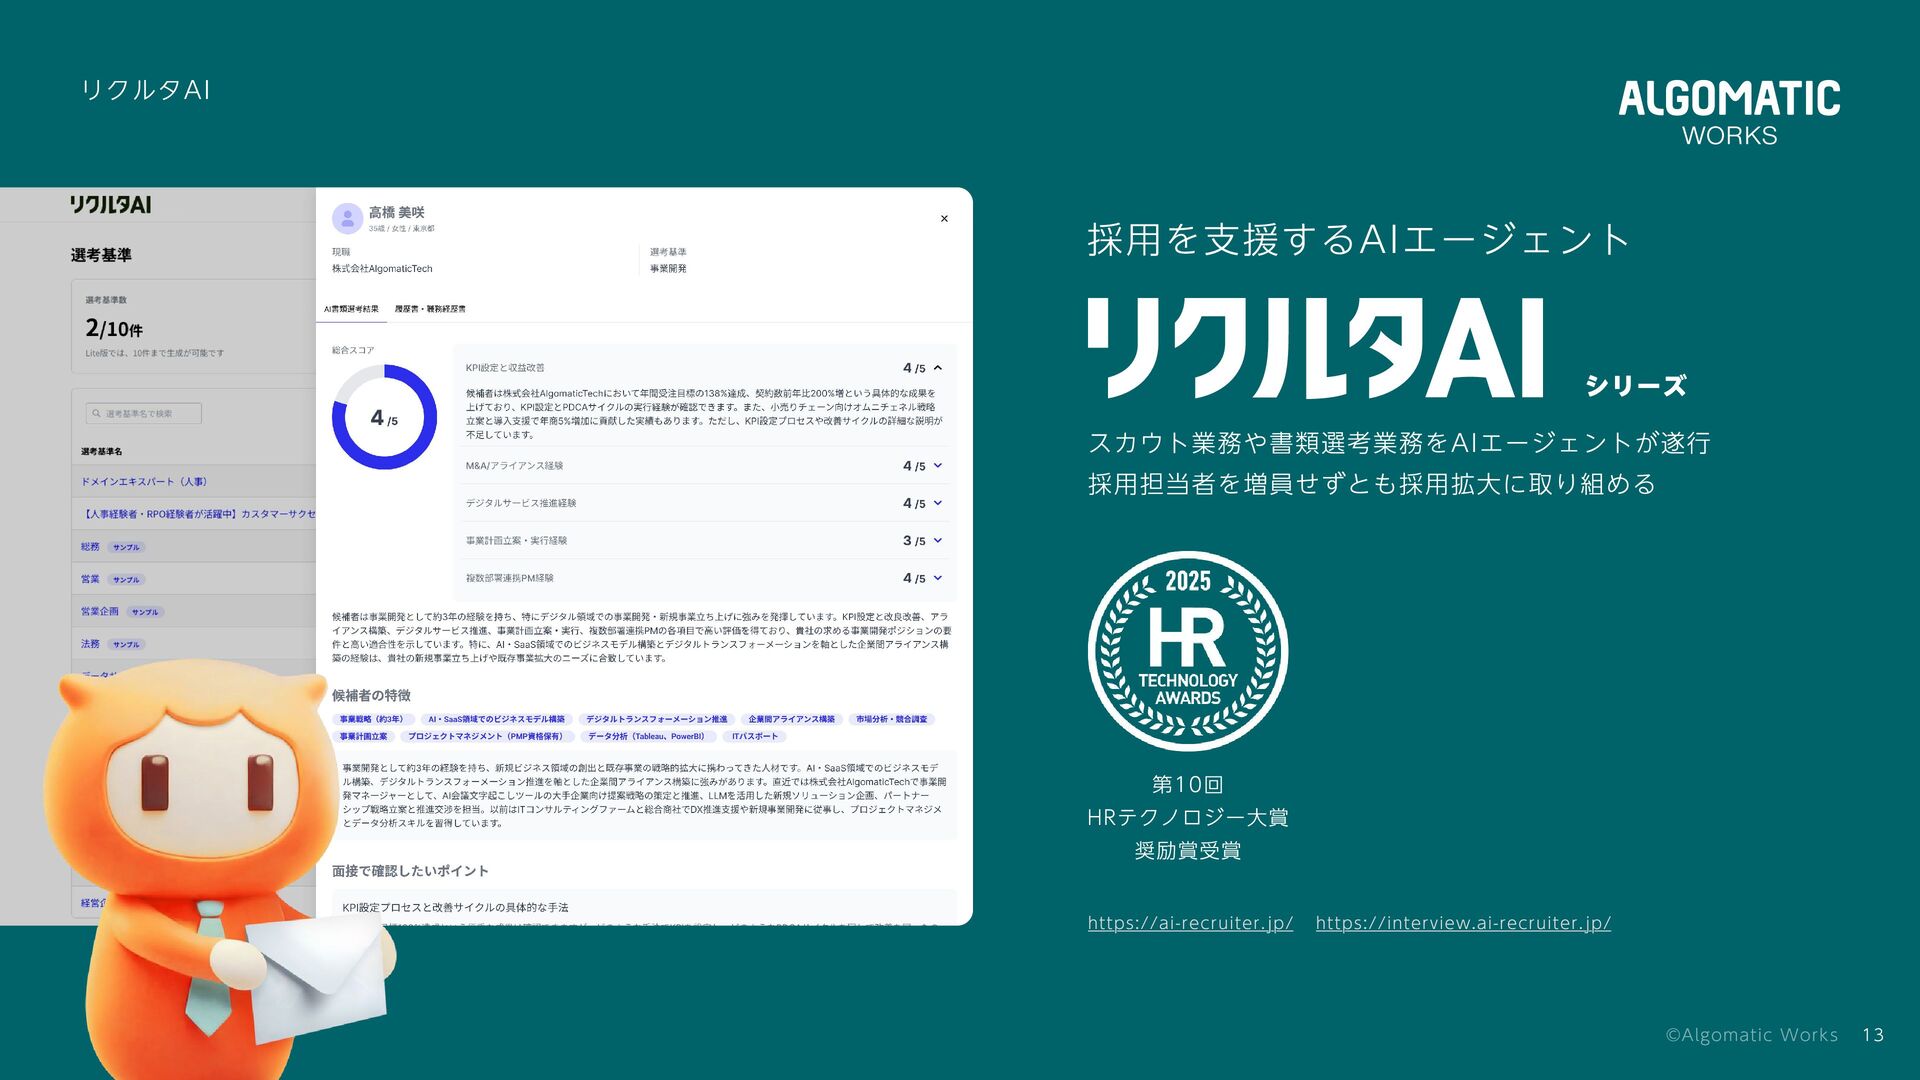The width and height of the screenshot is (1920, 1080).
Task: Click the リクルタAI logo in the app header
Action: click(110, 205)
